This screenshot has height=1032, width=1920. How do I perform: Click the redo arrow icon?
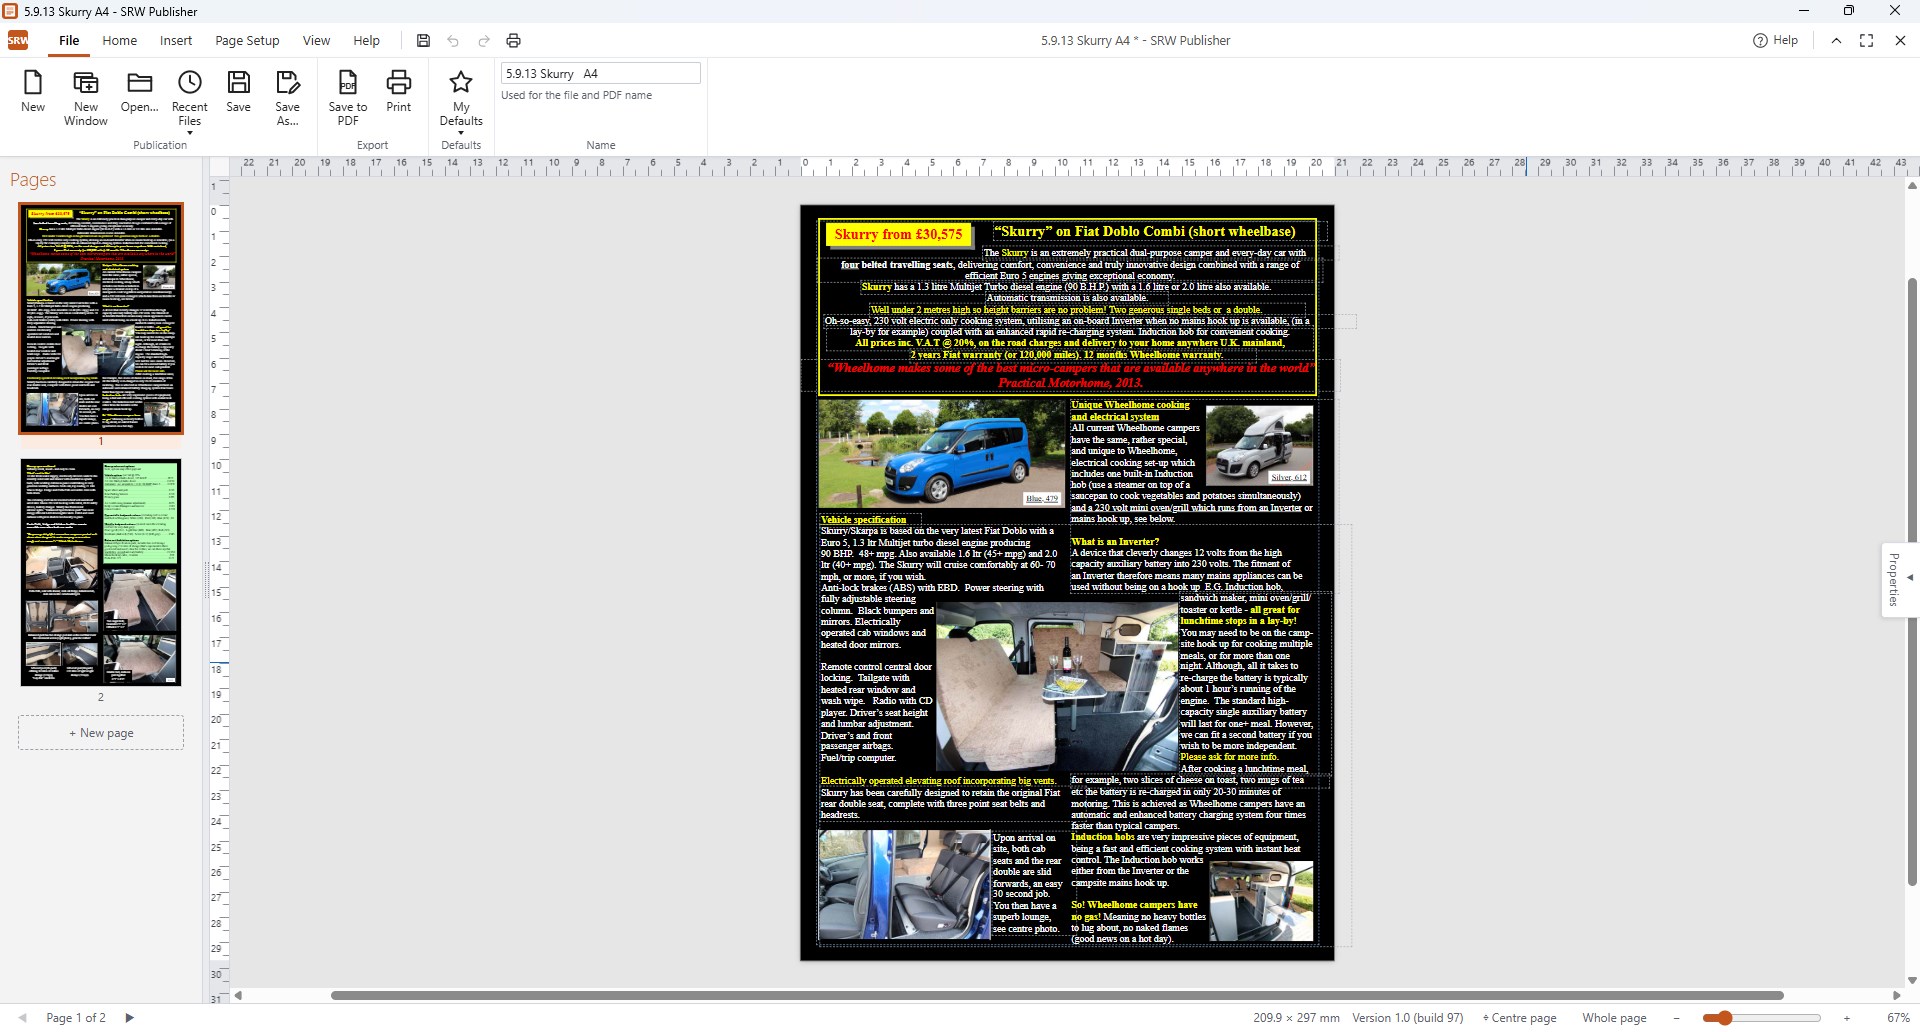484,41
